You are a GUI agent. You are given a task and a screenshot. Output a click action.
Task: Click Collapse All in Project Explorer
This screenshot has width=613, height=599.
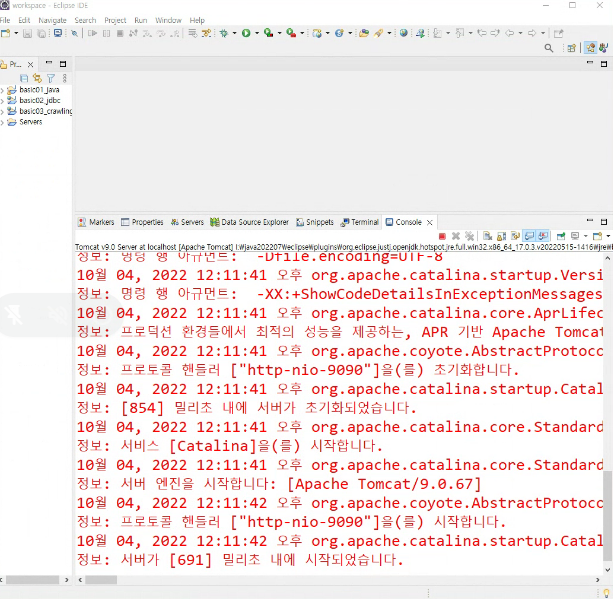(x=24, y=78)
